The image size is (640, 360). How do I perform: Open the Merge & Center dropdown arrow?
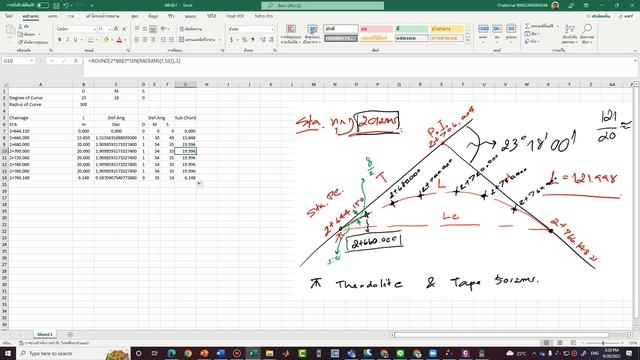point(220,40)
